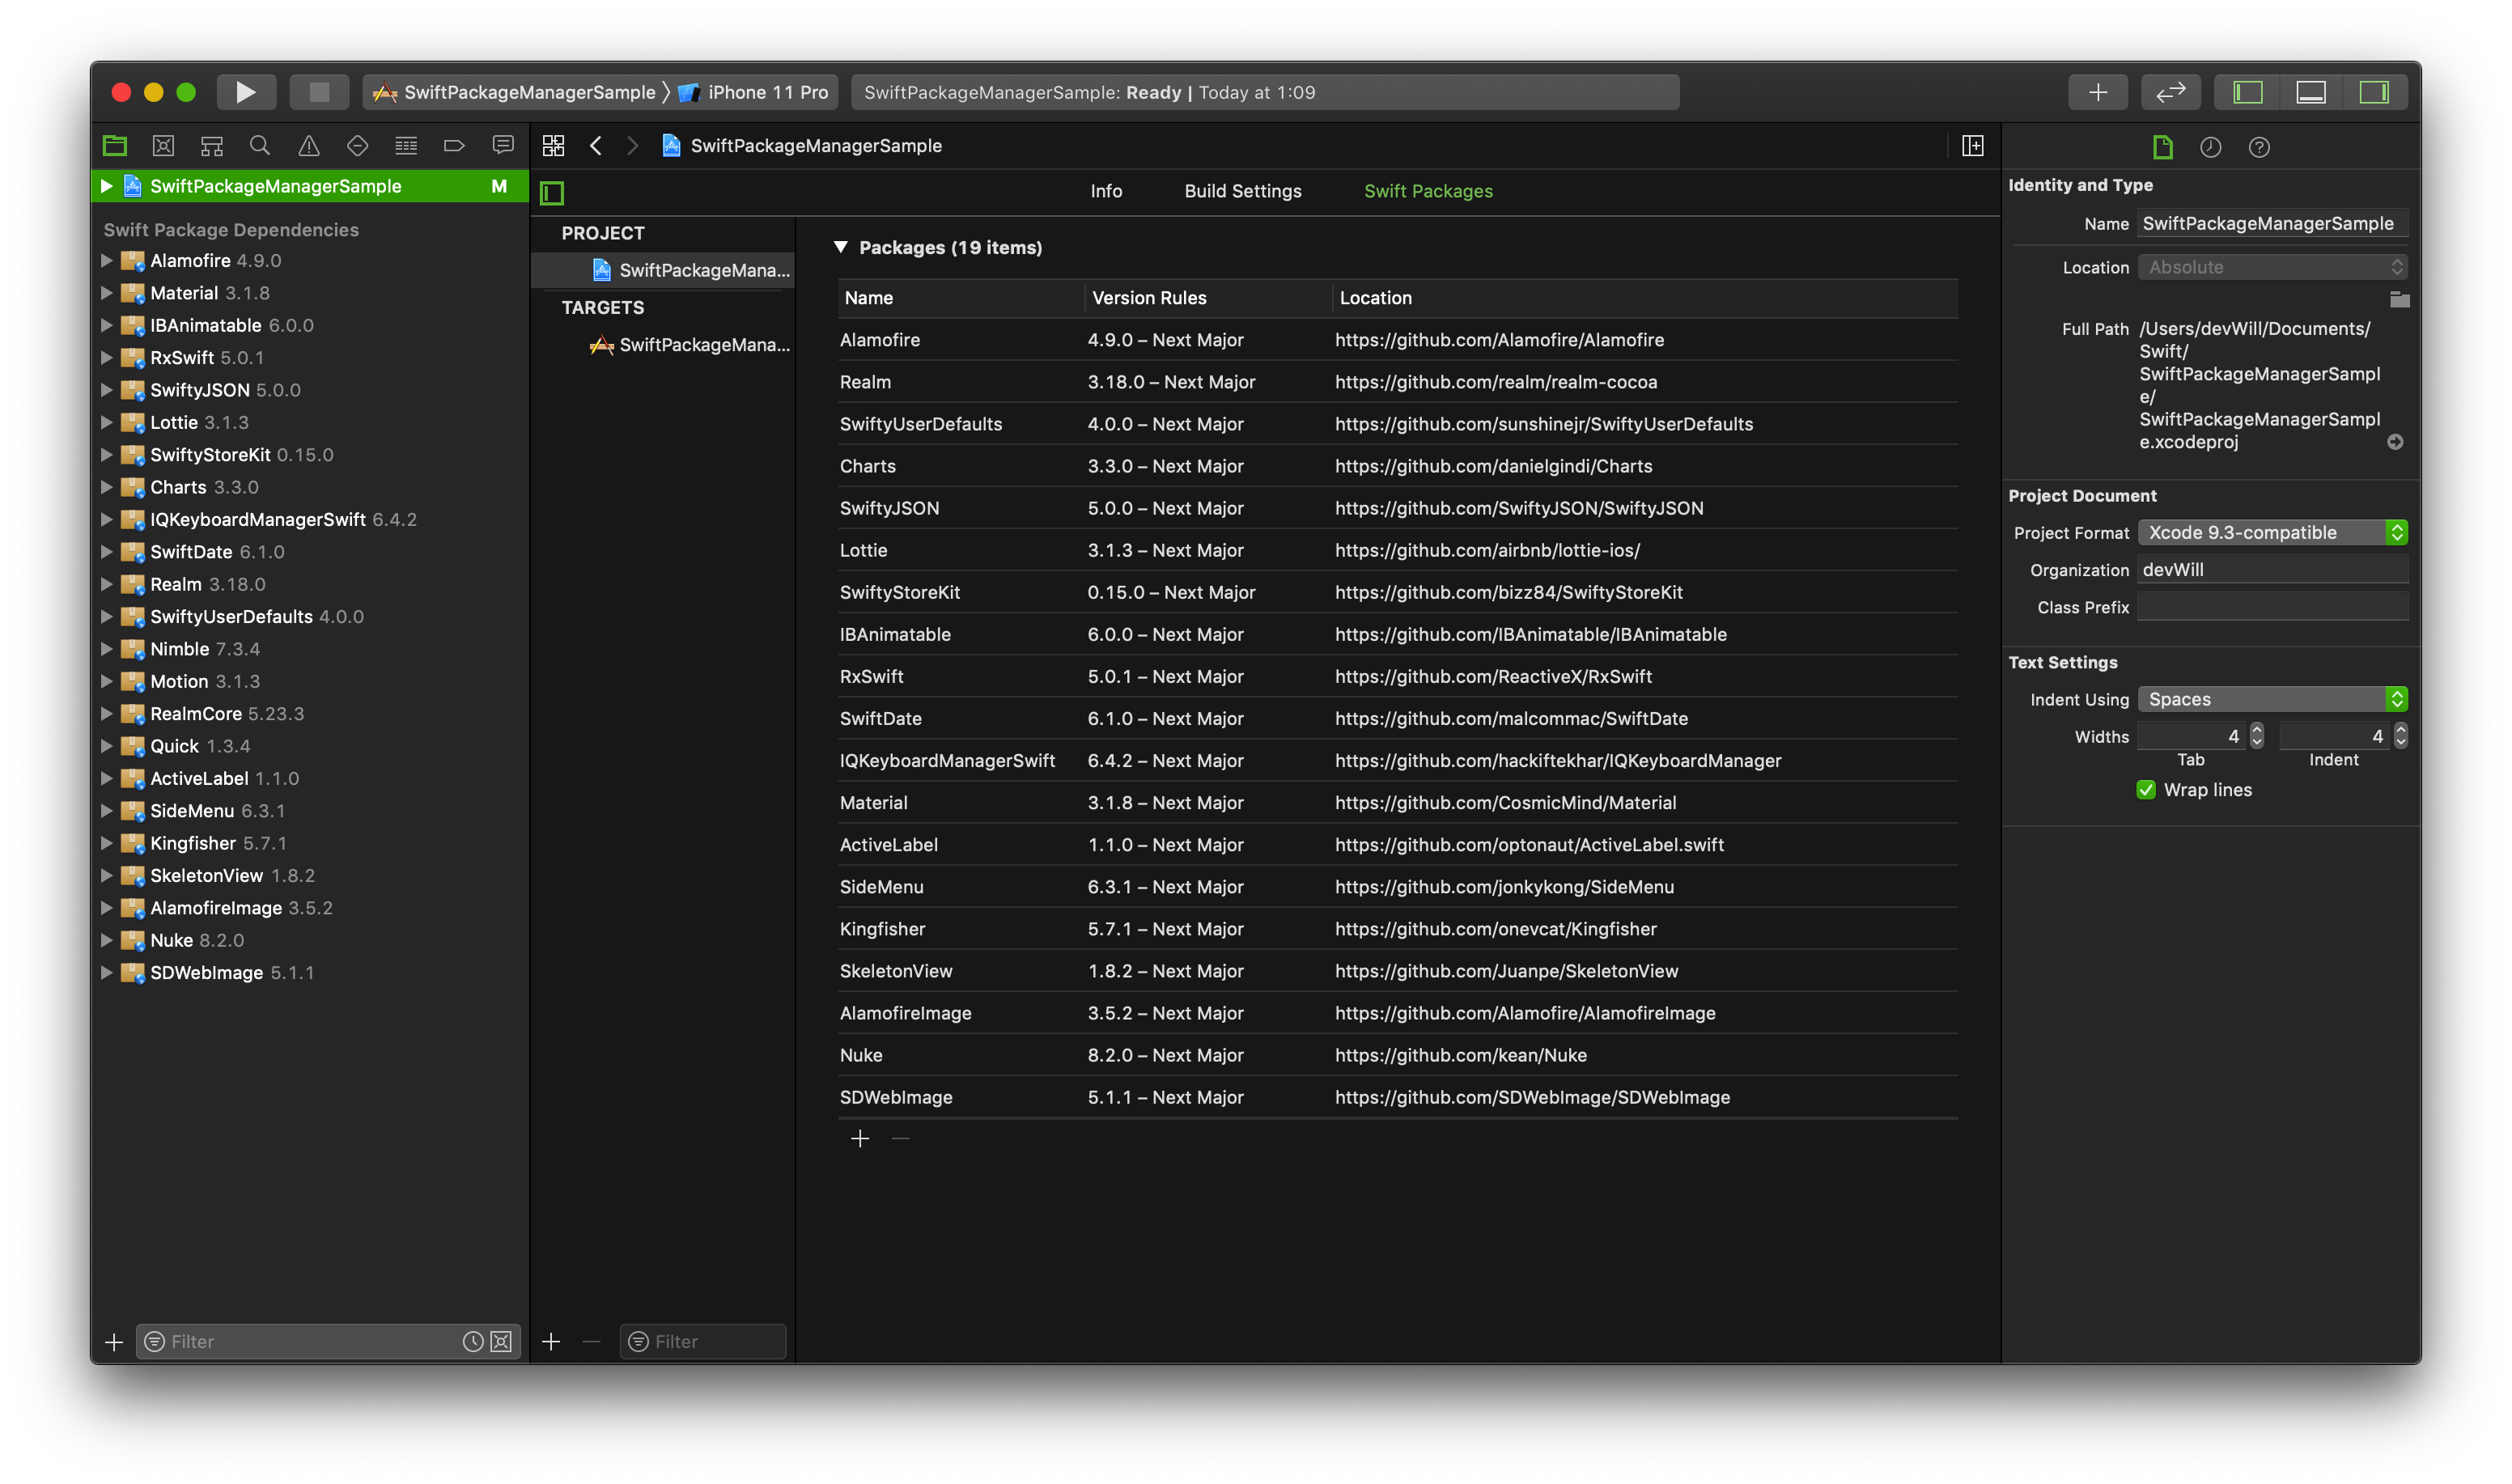The height and width of the screenshot is (1484, 2512).
Task: Expand the Kingfisher package dependency
Action: point(107,843)
